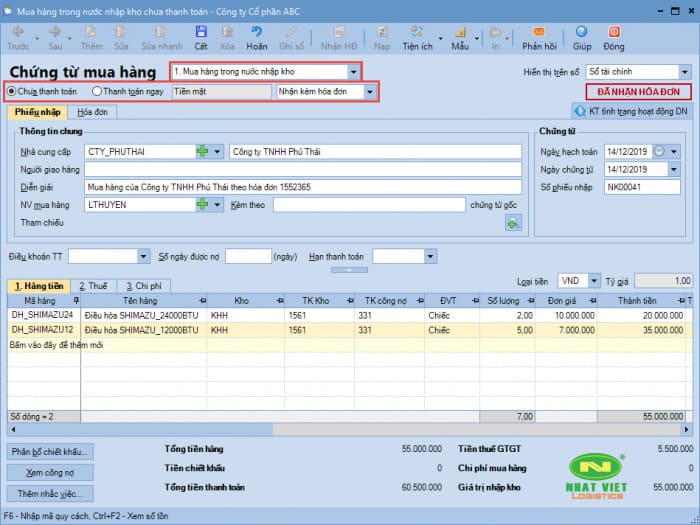The height and width of the screenshot is (525, 700).
Task: Click the Đóng (close) toolbar icon
Action: pos(613,37)
